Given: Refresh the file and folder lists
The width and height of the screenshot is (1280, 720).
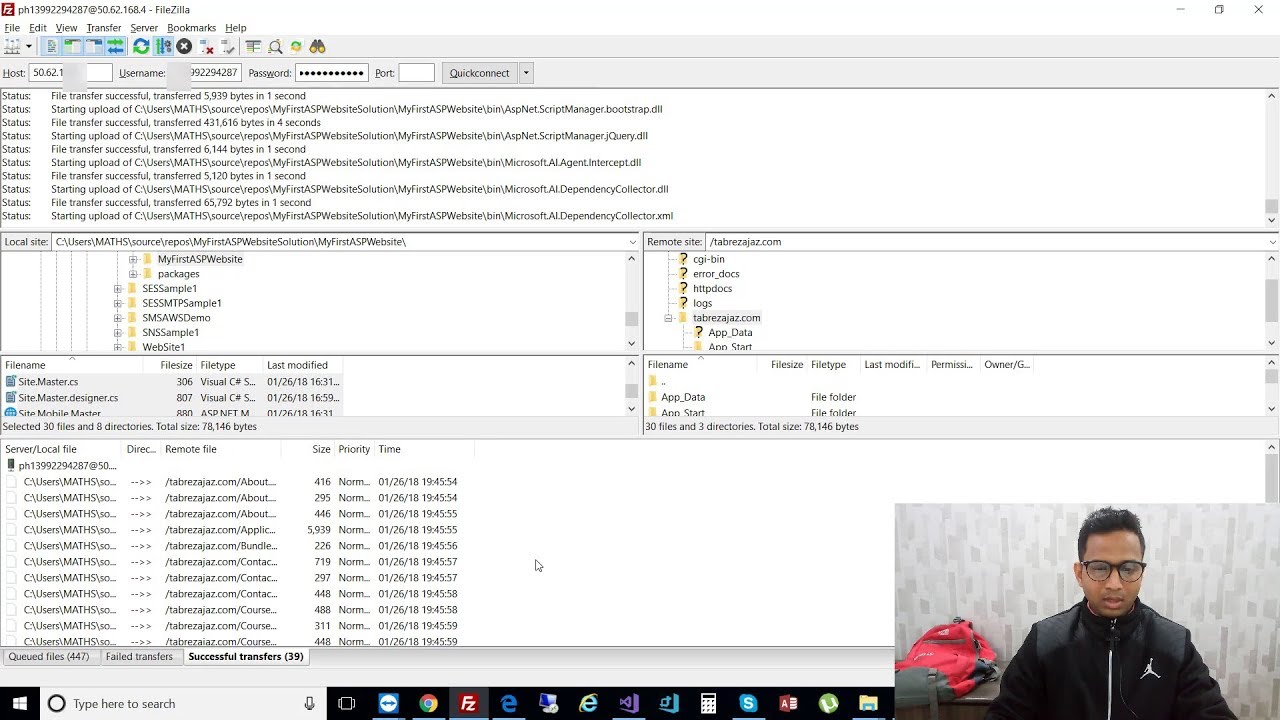Looking at the screenshot, I should tap(141, 47).
